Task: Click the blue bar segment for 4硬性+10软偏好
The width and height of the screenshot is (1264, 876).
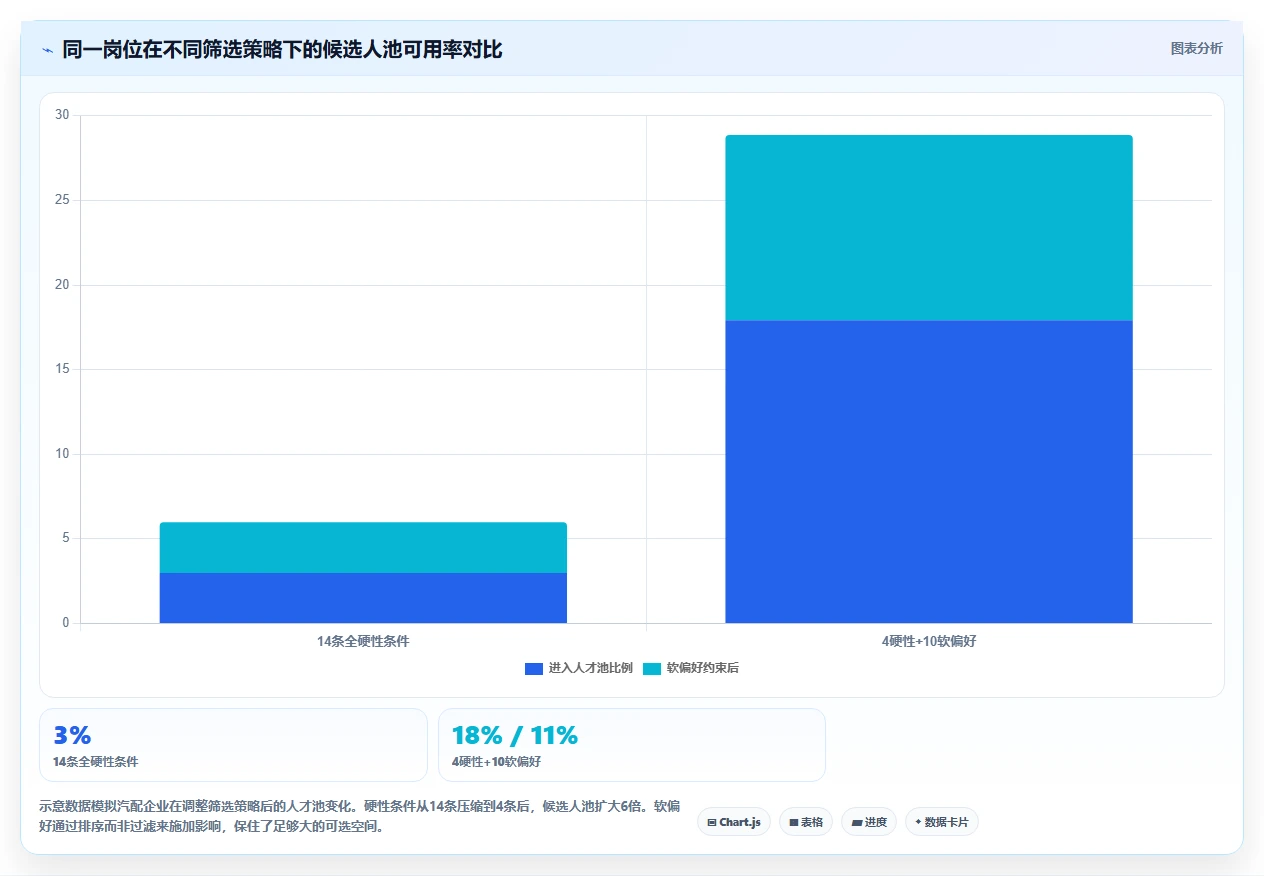Action: pyautogui.click(x=929, y=472)
